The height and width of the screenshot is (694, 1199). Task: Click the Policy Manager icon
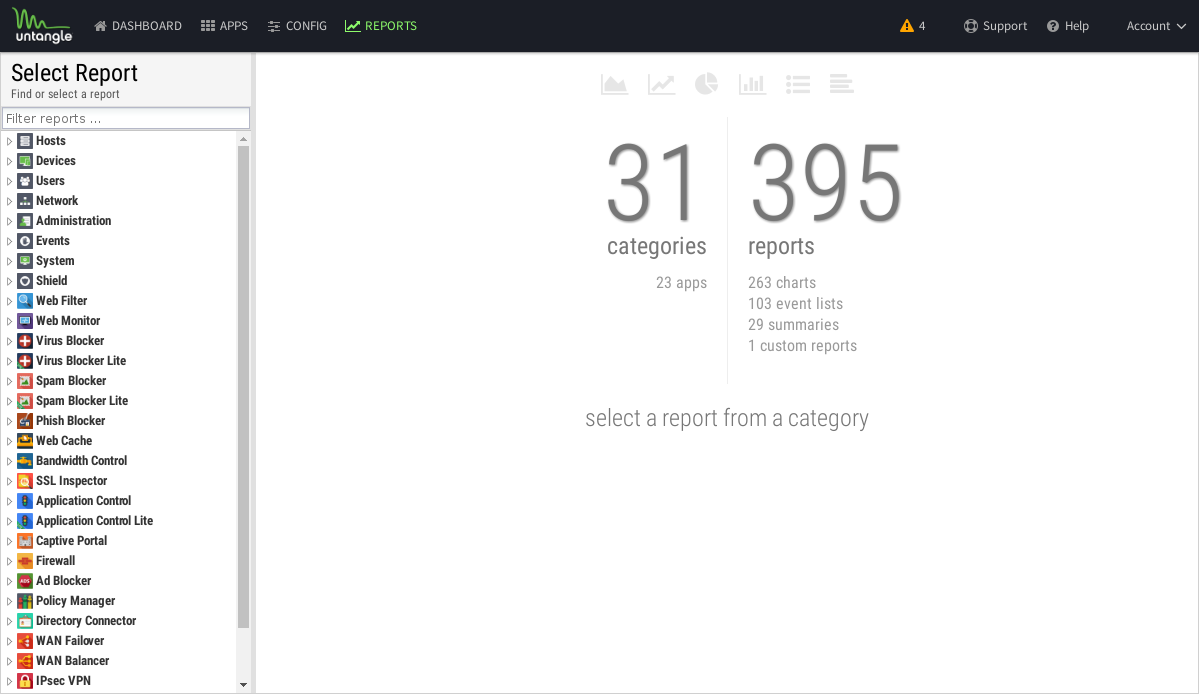[25, 601]
